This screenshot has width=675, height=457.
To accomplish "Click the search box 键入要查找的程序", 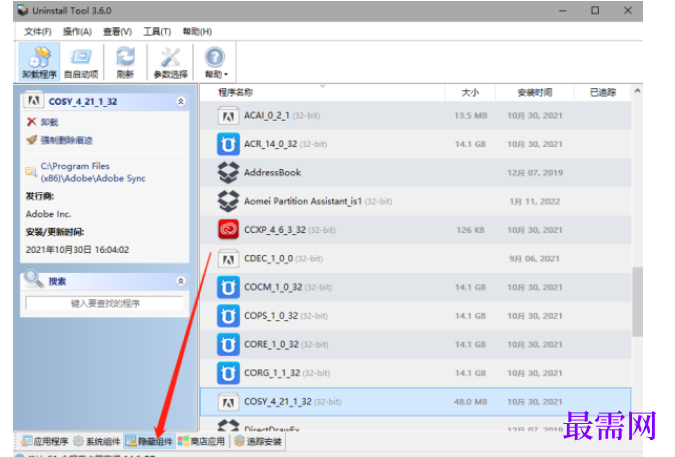I will (x=105, y=303).
